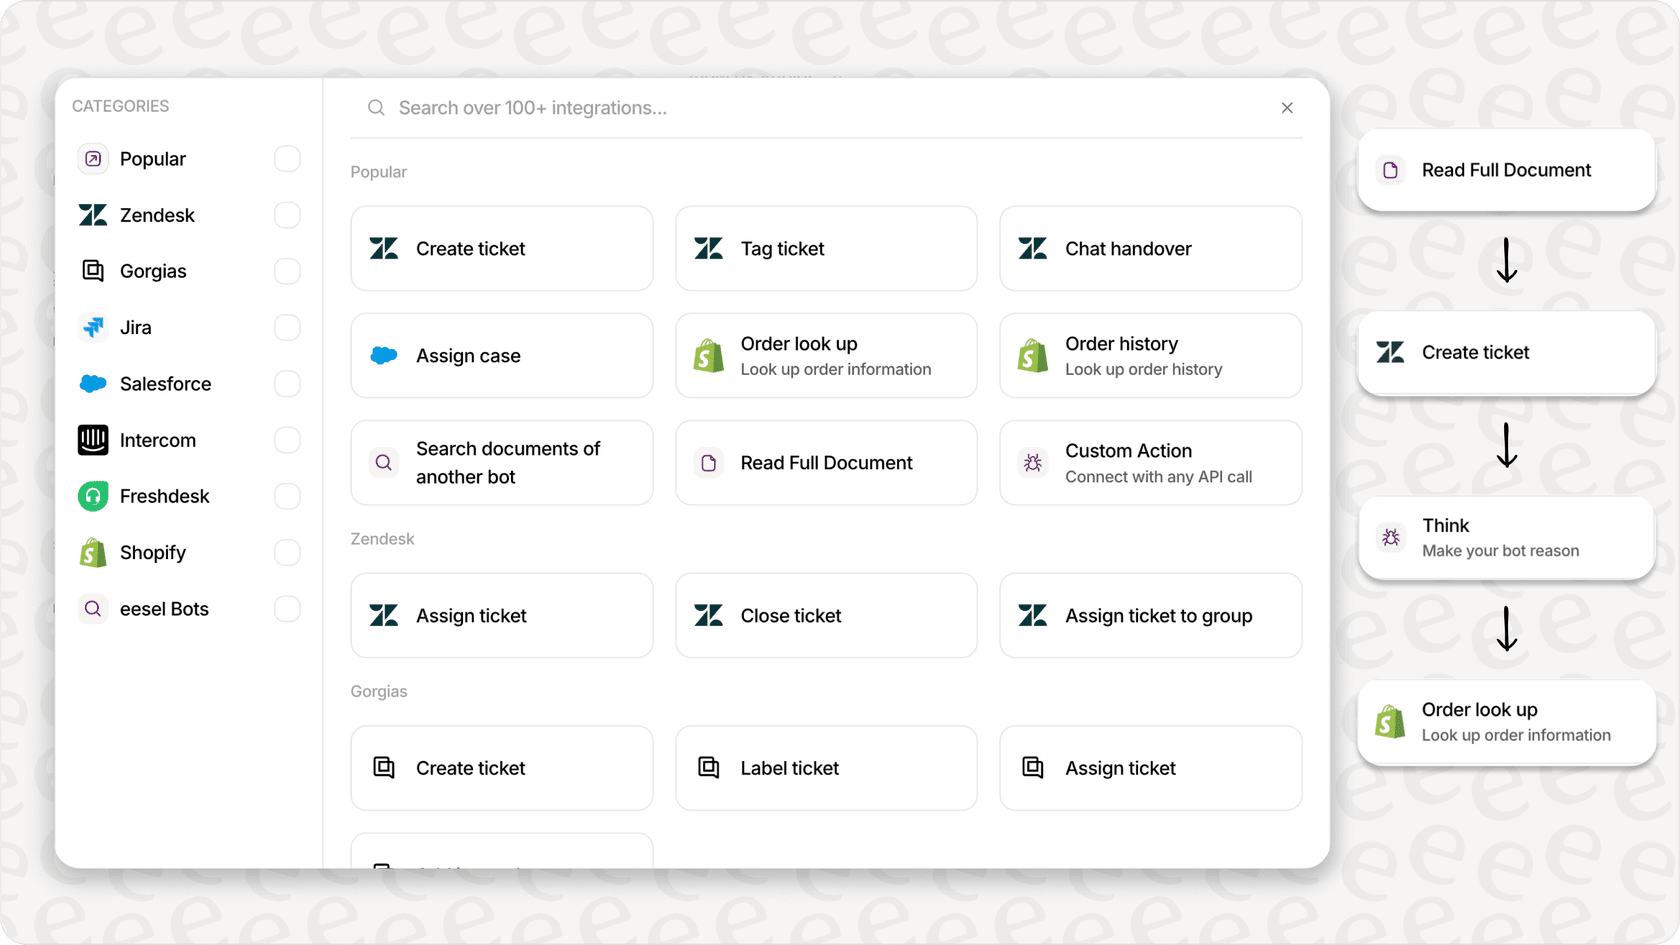This screenshot has width=1680, height=945.
Task: Click the Salesforce cloud logo in categories
Action: (x=93, y=384)
